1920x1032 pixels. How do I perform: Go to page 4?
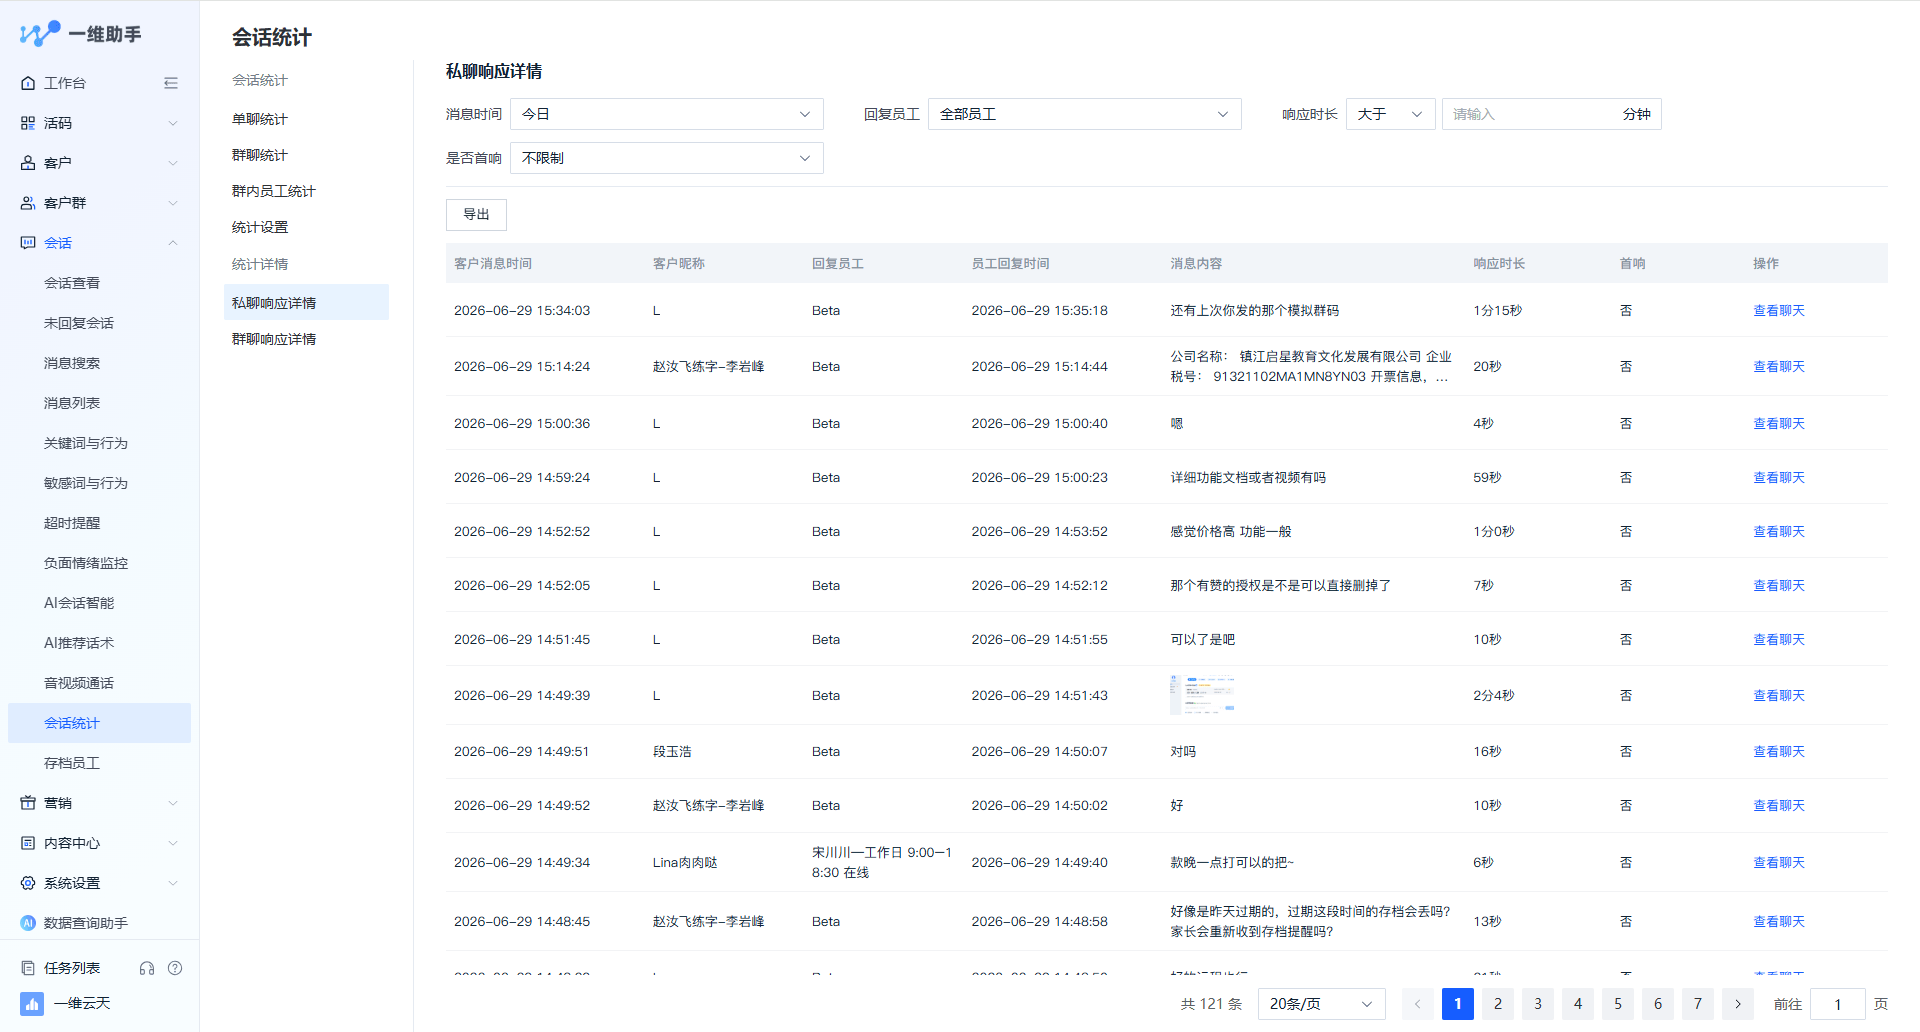coord(1578,1004)
